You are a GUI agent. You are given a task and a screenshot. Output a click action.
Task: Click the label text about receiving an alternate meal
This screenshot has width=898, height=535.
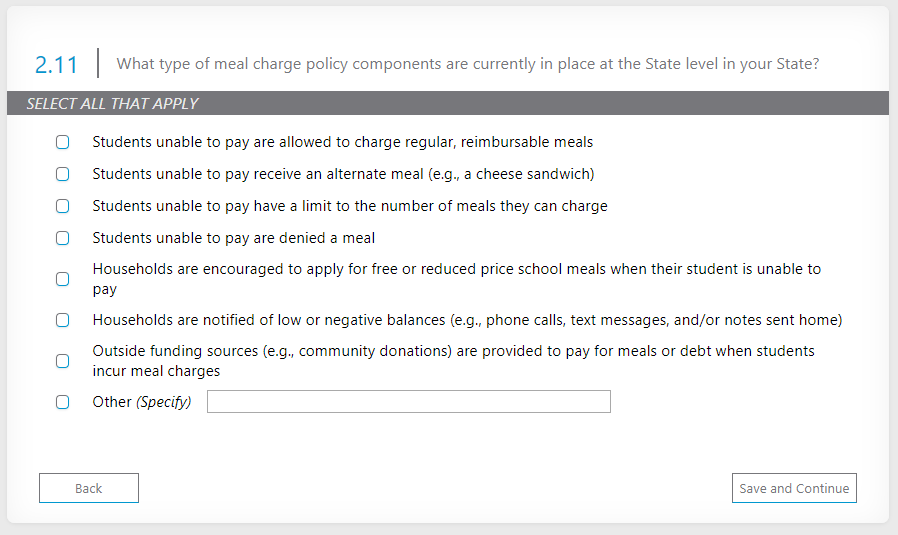[x=343, y=174]
